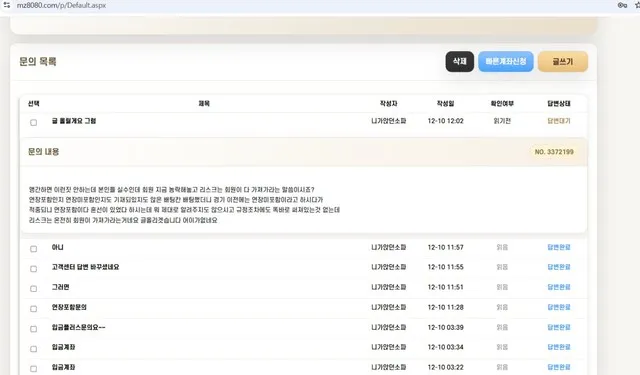
Task: Click the black 삭제 delete button
Action: coord(460,61)
